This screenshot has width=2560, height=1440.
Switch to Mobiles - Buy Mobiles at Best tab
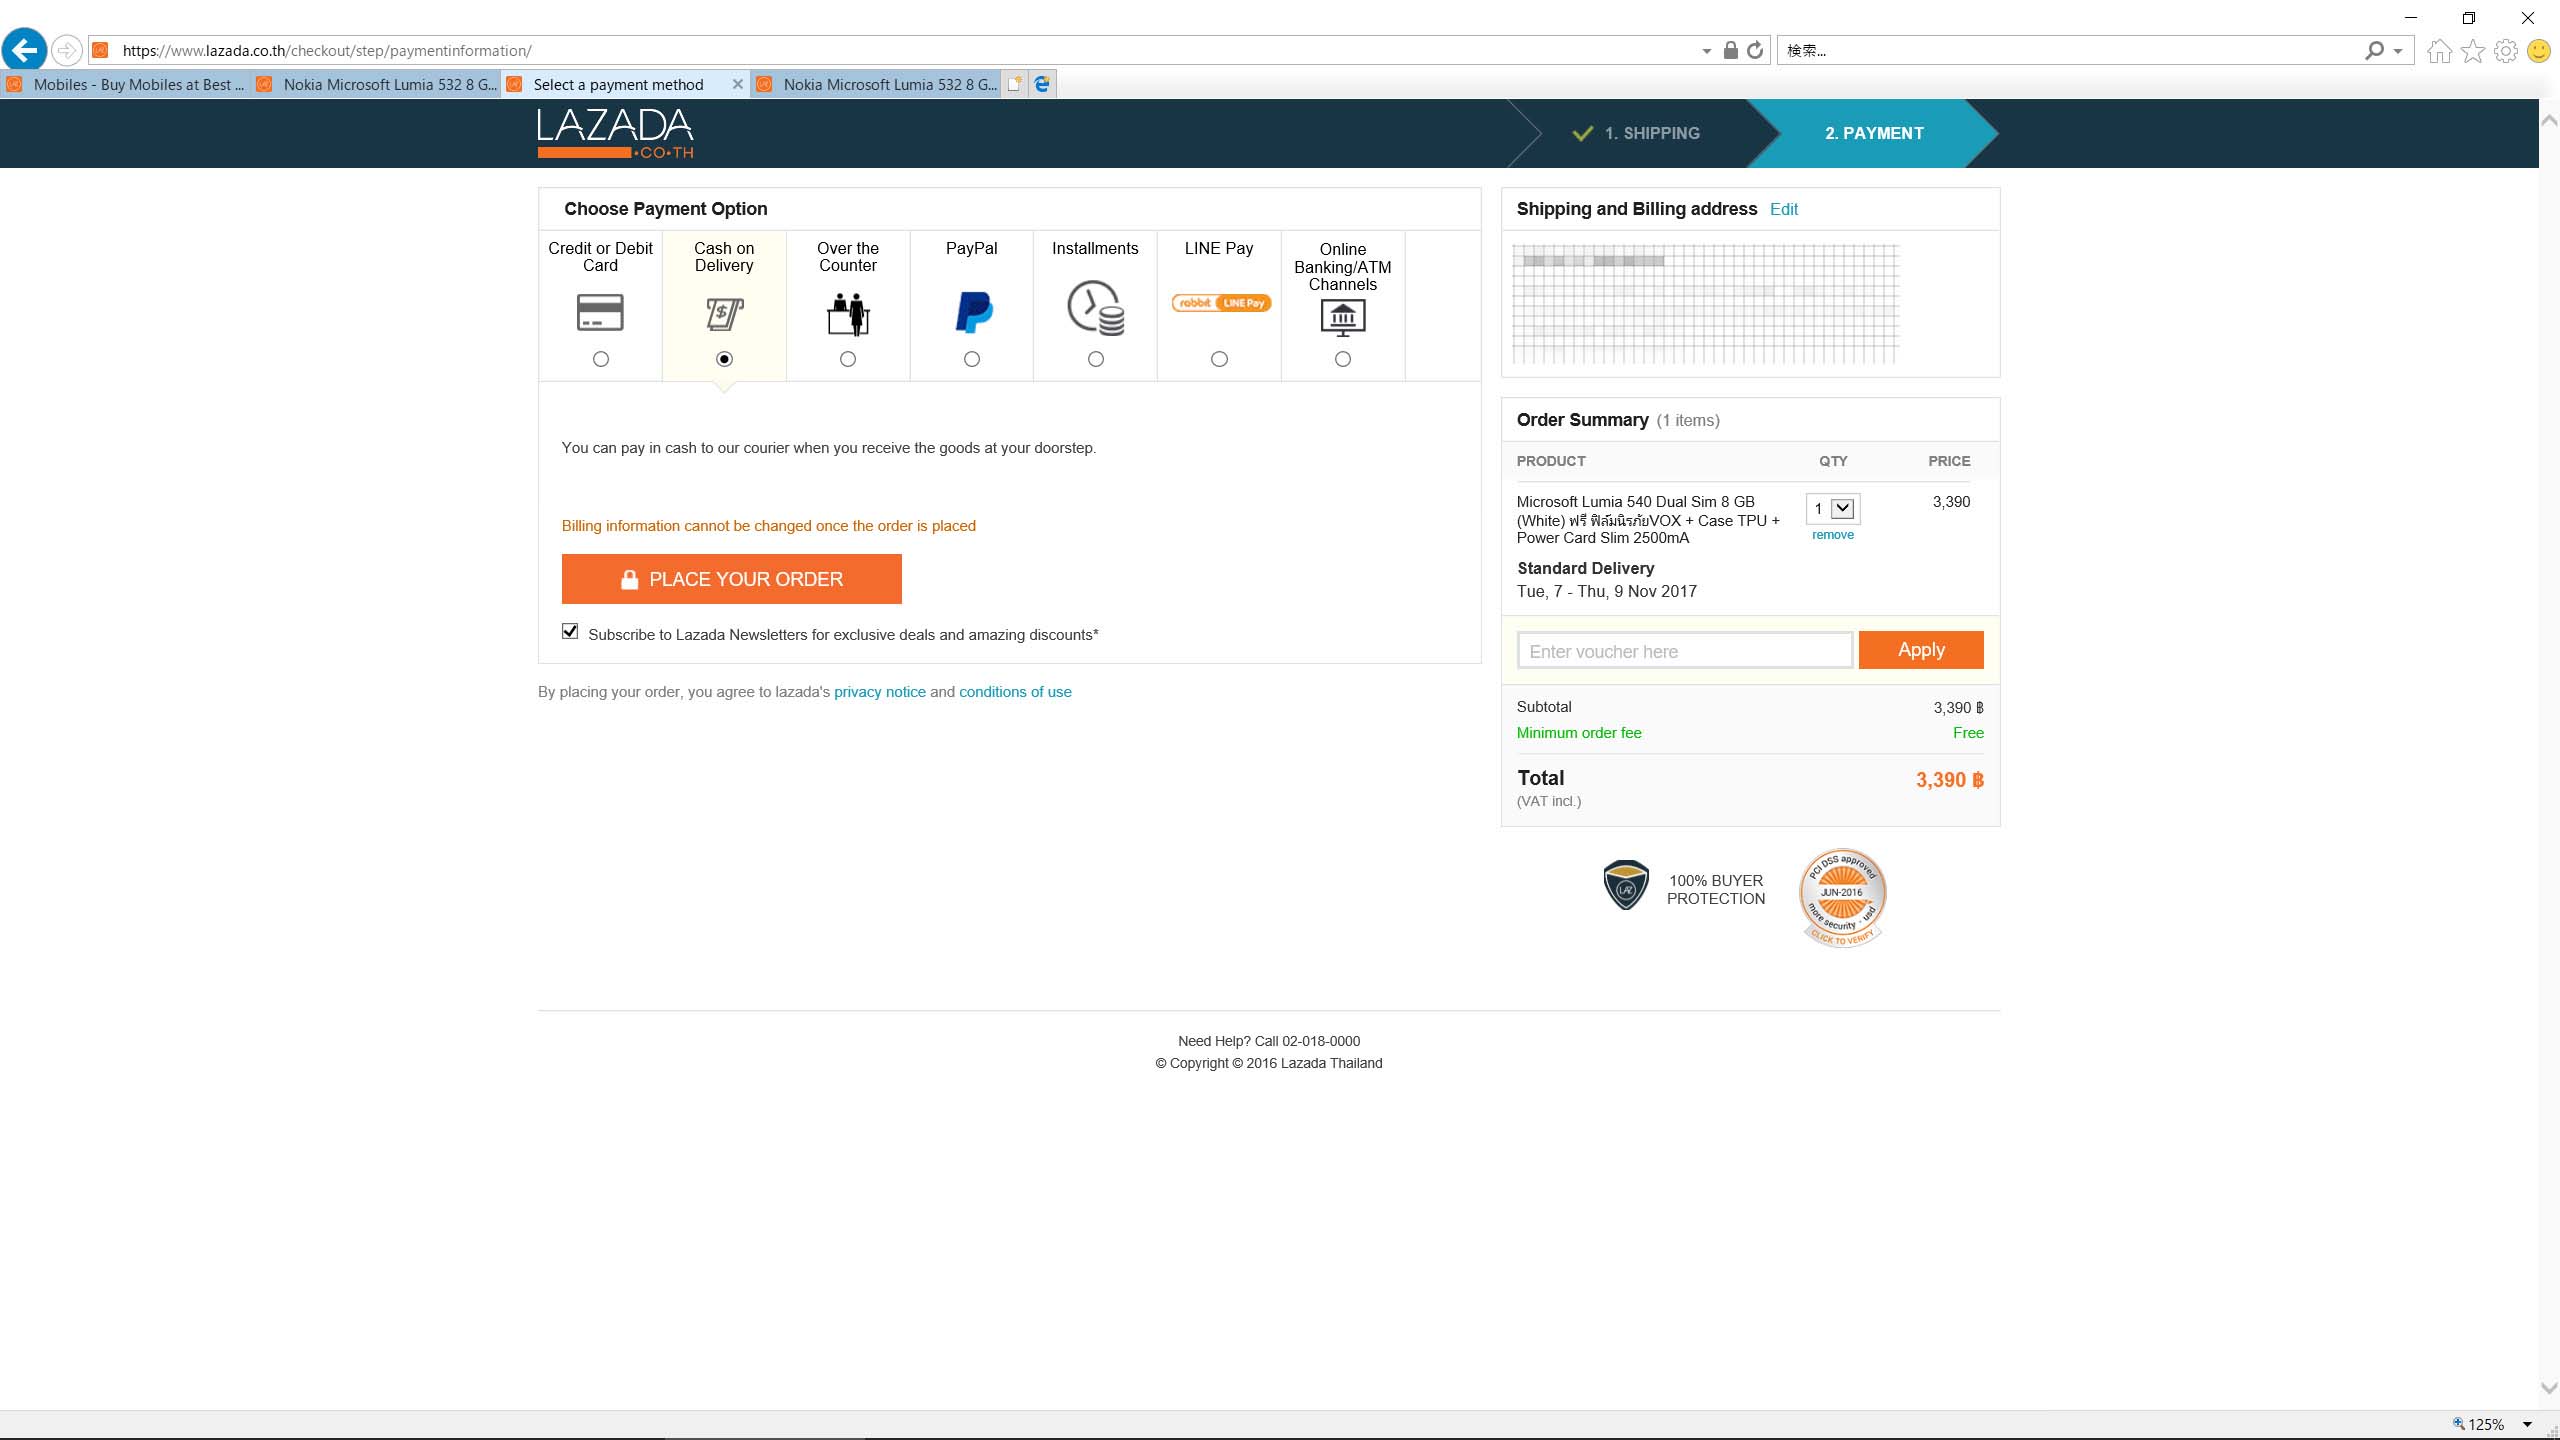126,84
